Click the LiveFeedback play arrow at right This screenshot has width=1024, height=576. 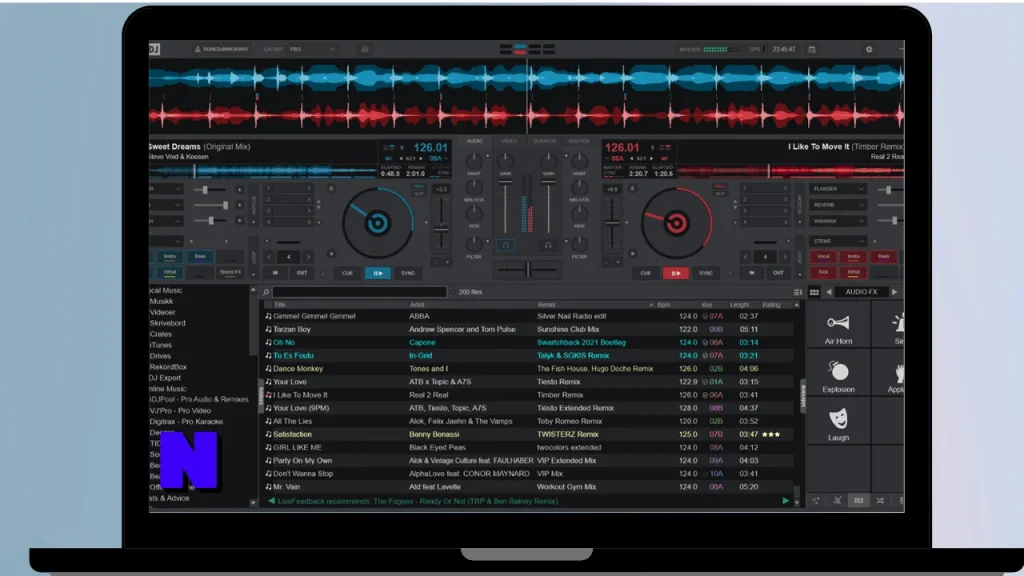pos(785,501)
